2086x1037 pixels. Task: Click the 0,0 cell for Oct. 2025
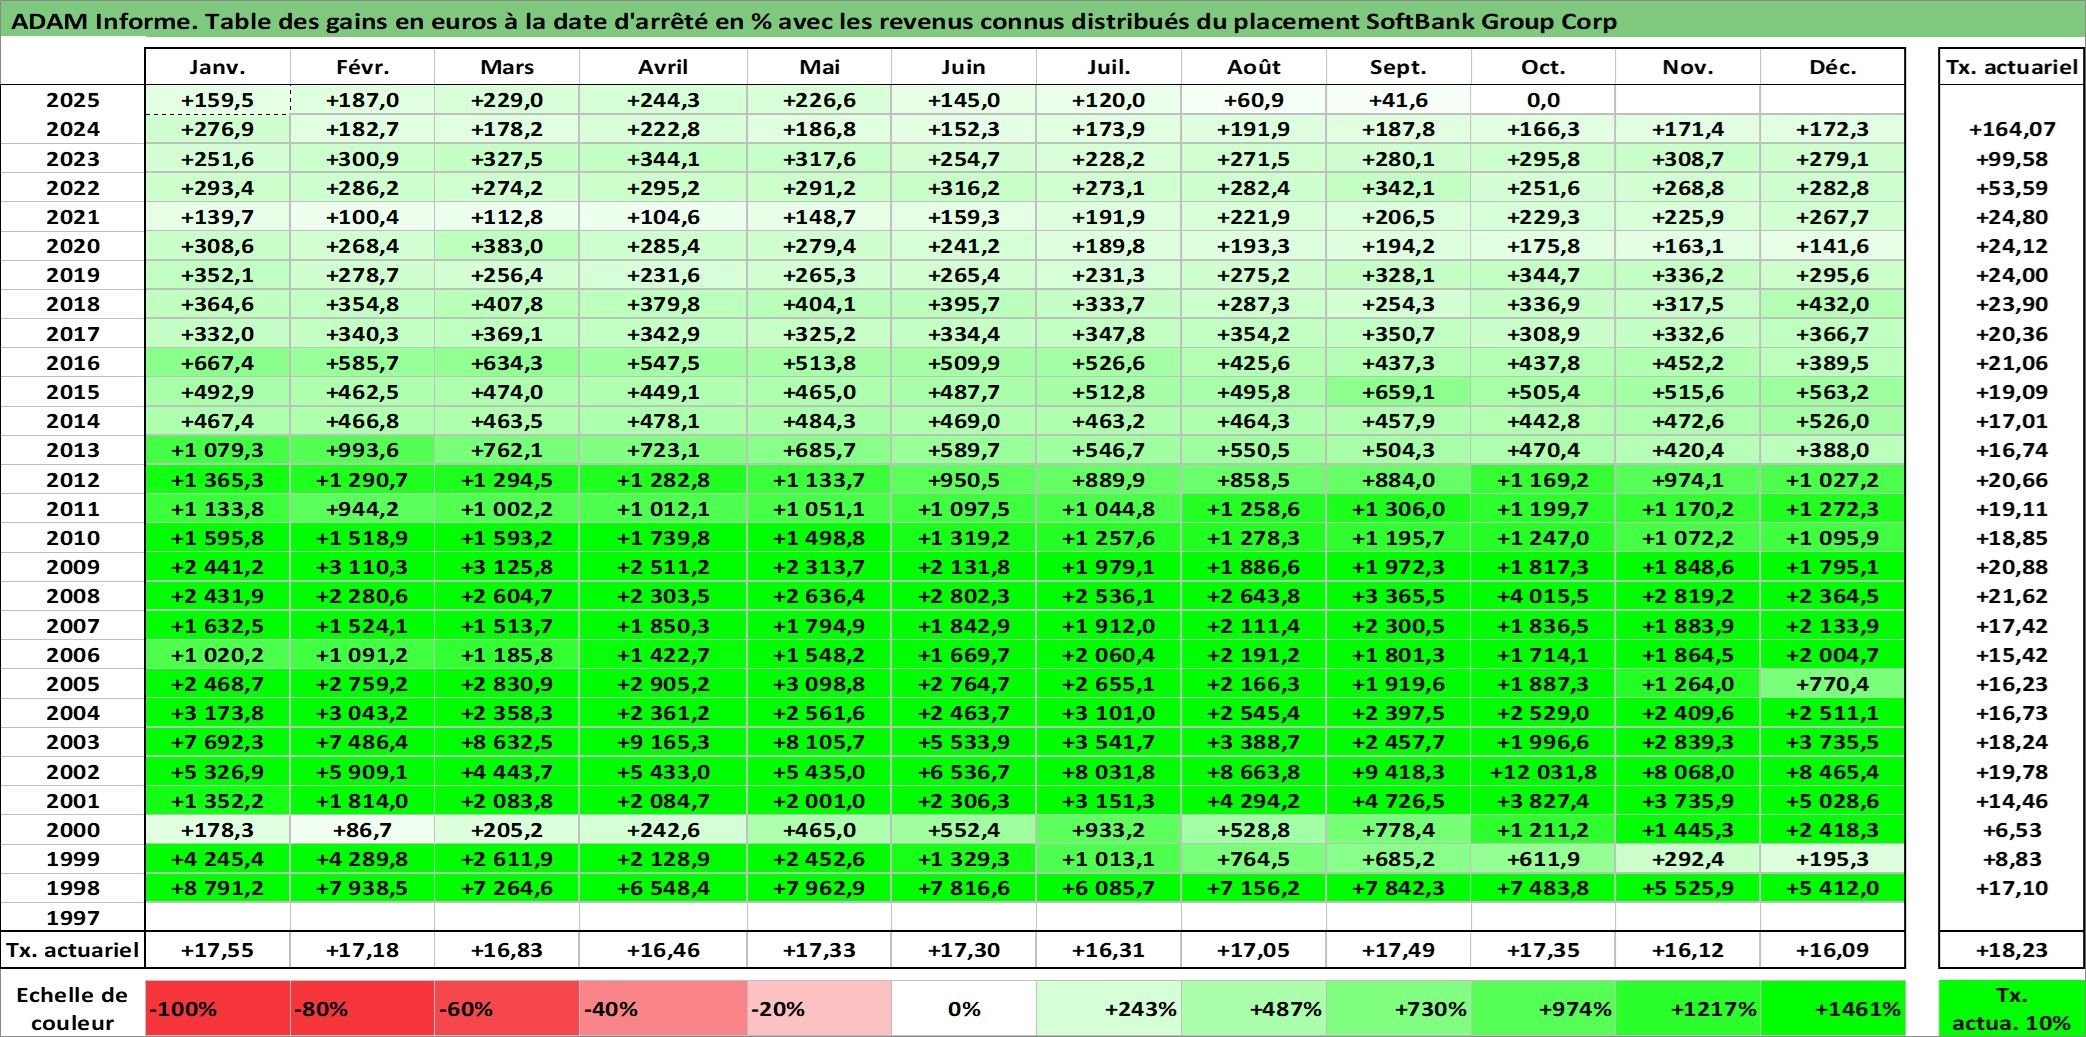pos(1543,100)
